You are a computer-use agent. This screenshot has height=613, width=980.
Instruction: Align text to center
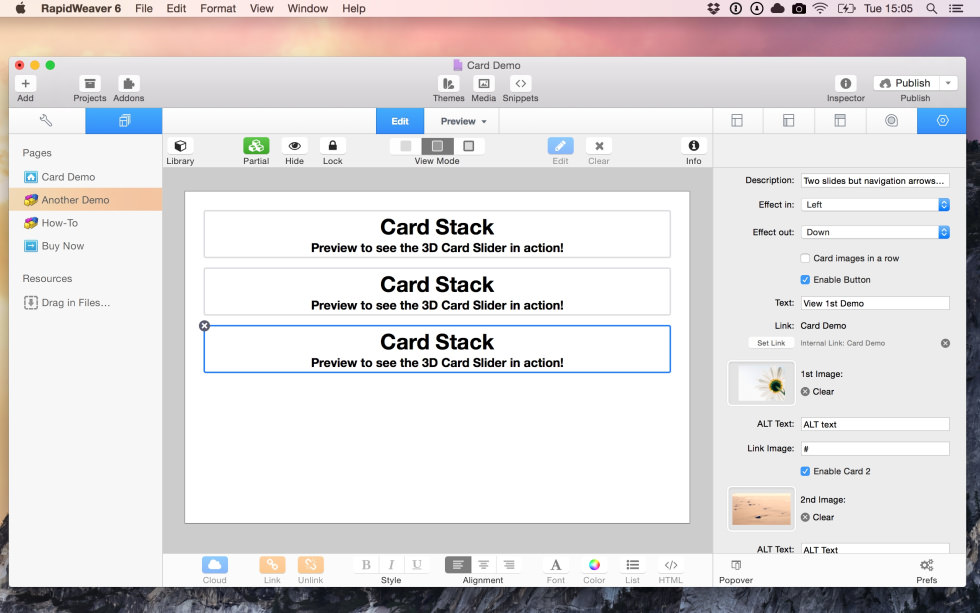click(483, 565)
